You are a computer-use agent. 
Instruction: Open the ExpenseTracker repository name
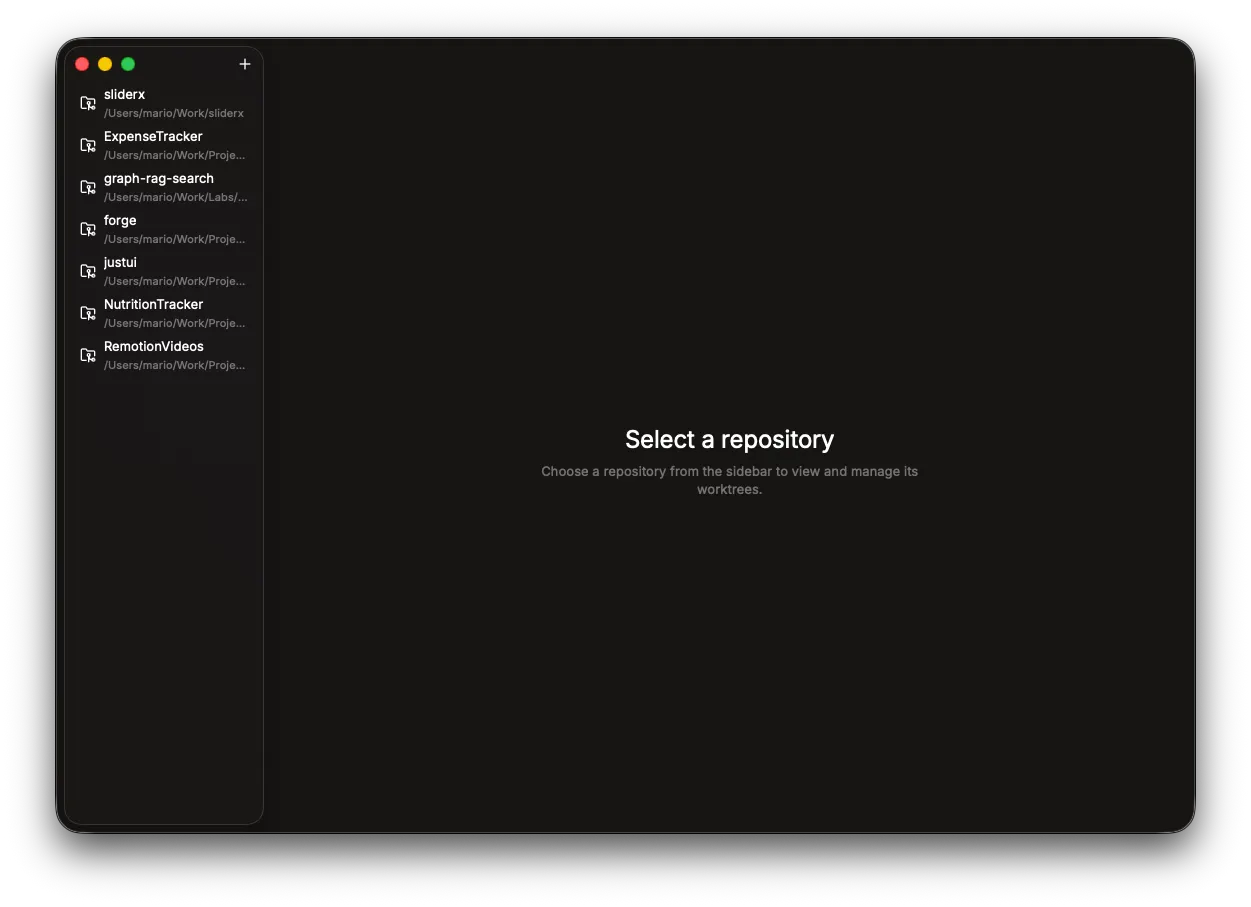point(153,136)
